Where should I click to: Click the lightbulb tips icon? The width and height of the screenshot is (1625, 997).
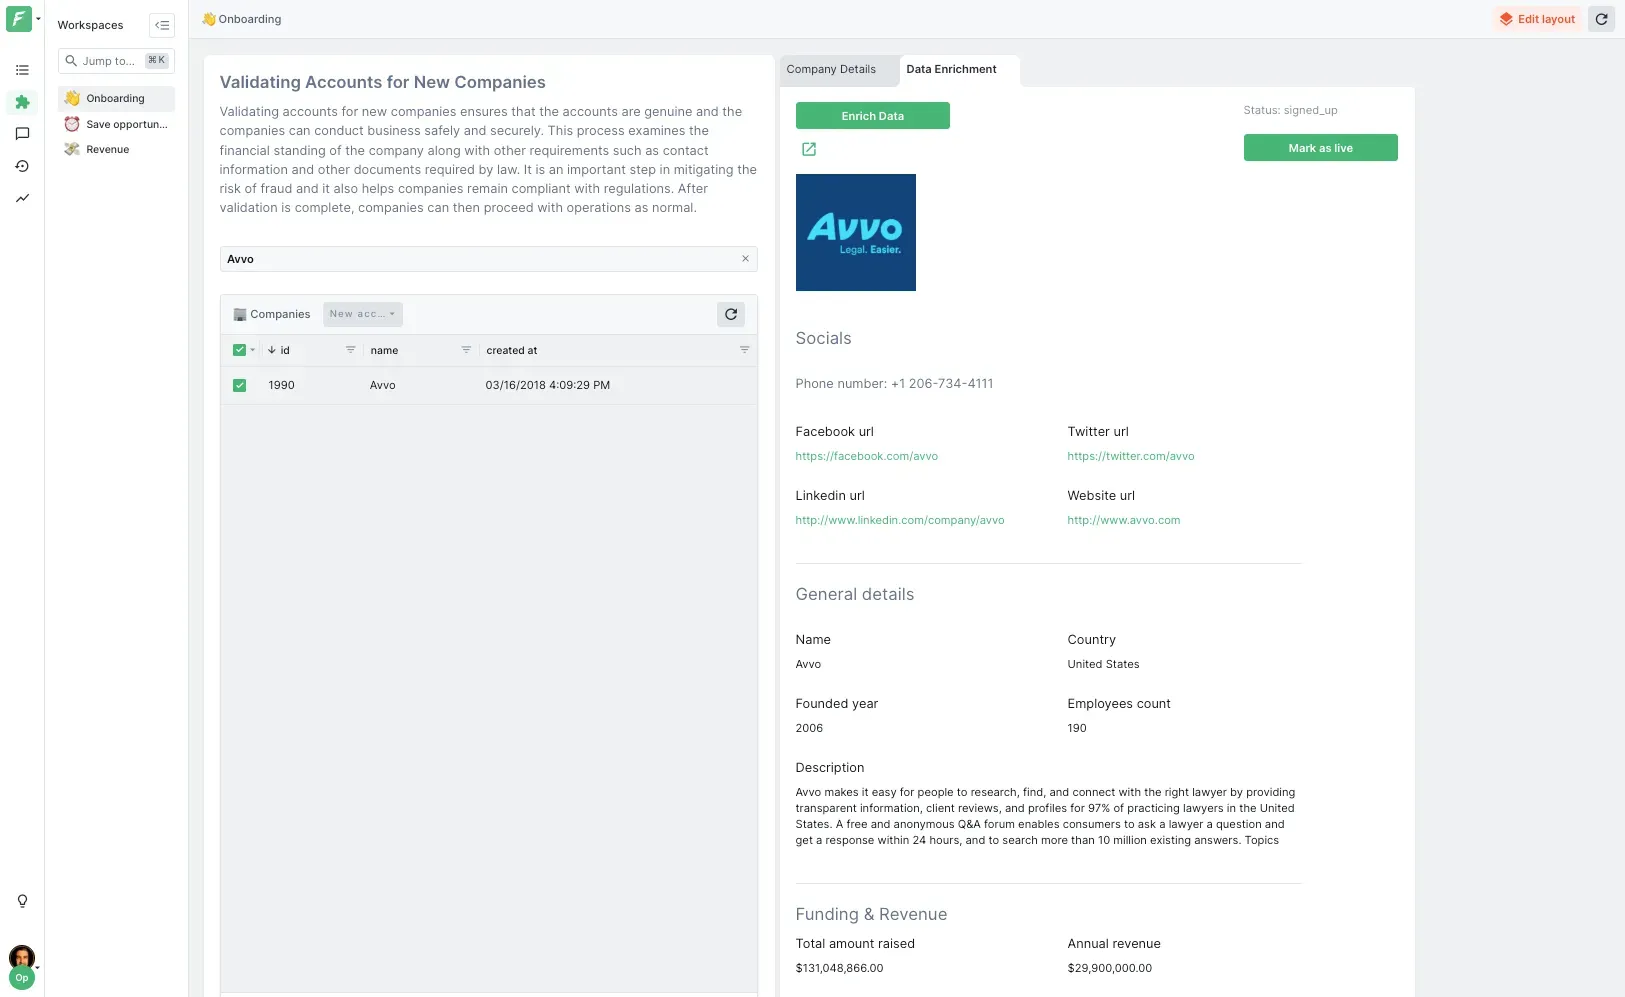coord(22,901)
